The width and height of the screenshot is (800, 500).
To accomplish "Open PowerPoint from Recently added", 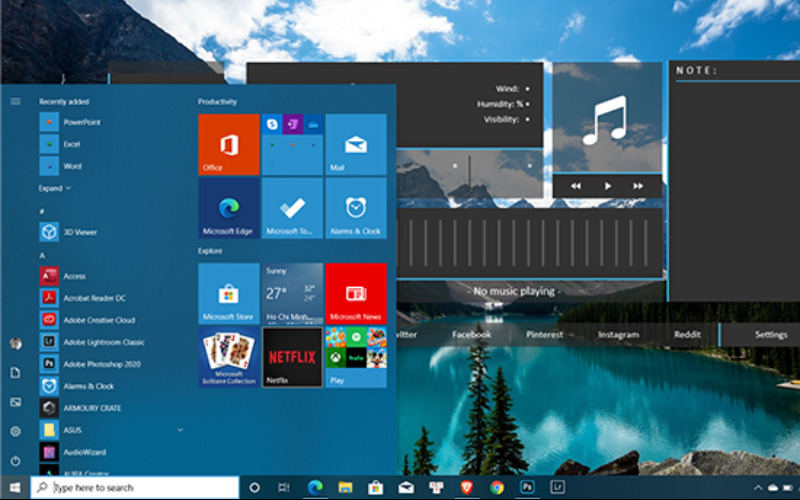I will pyautogui.click(x=70, y=122).
